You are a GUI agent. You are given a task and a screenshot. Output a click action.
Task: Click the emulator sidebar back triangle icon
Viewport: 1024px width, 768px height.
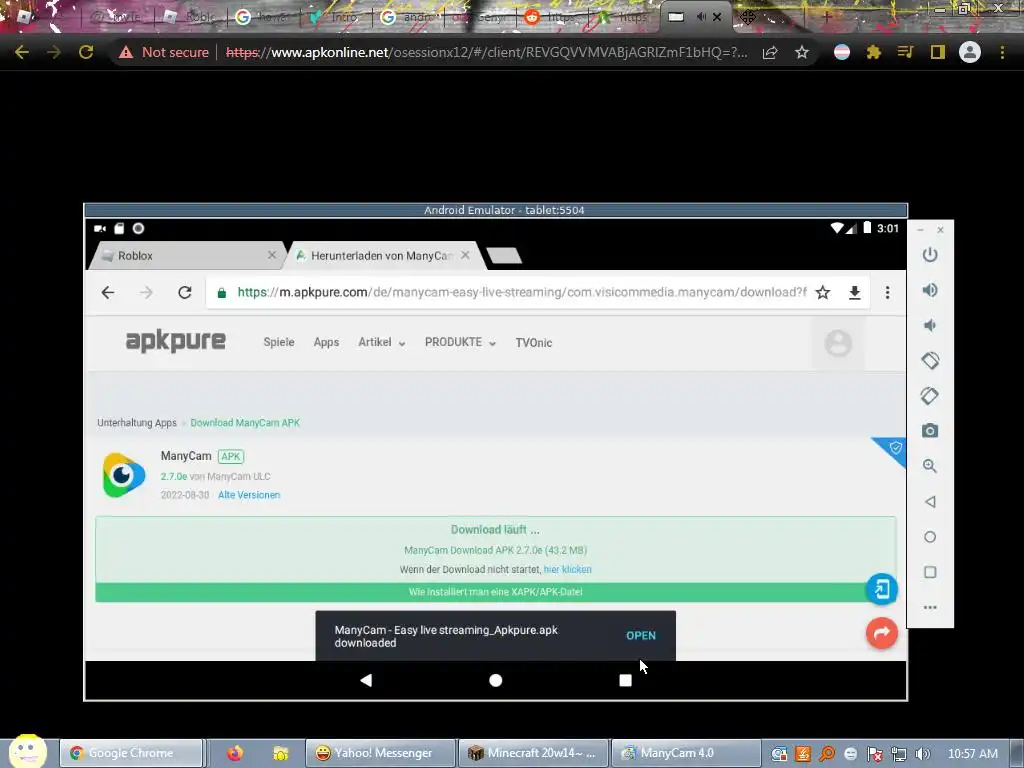point(930,502)
